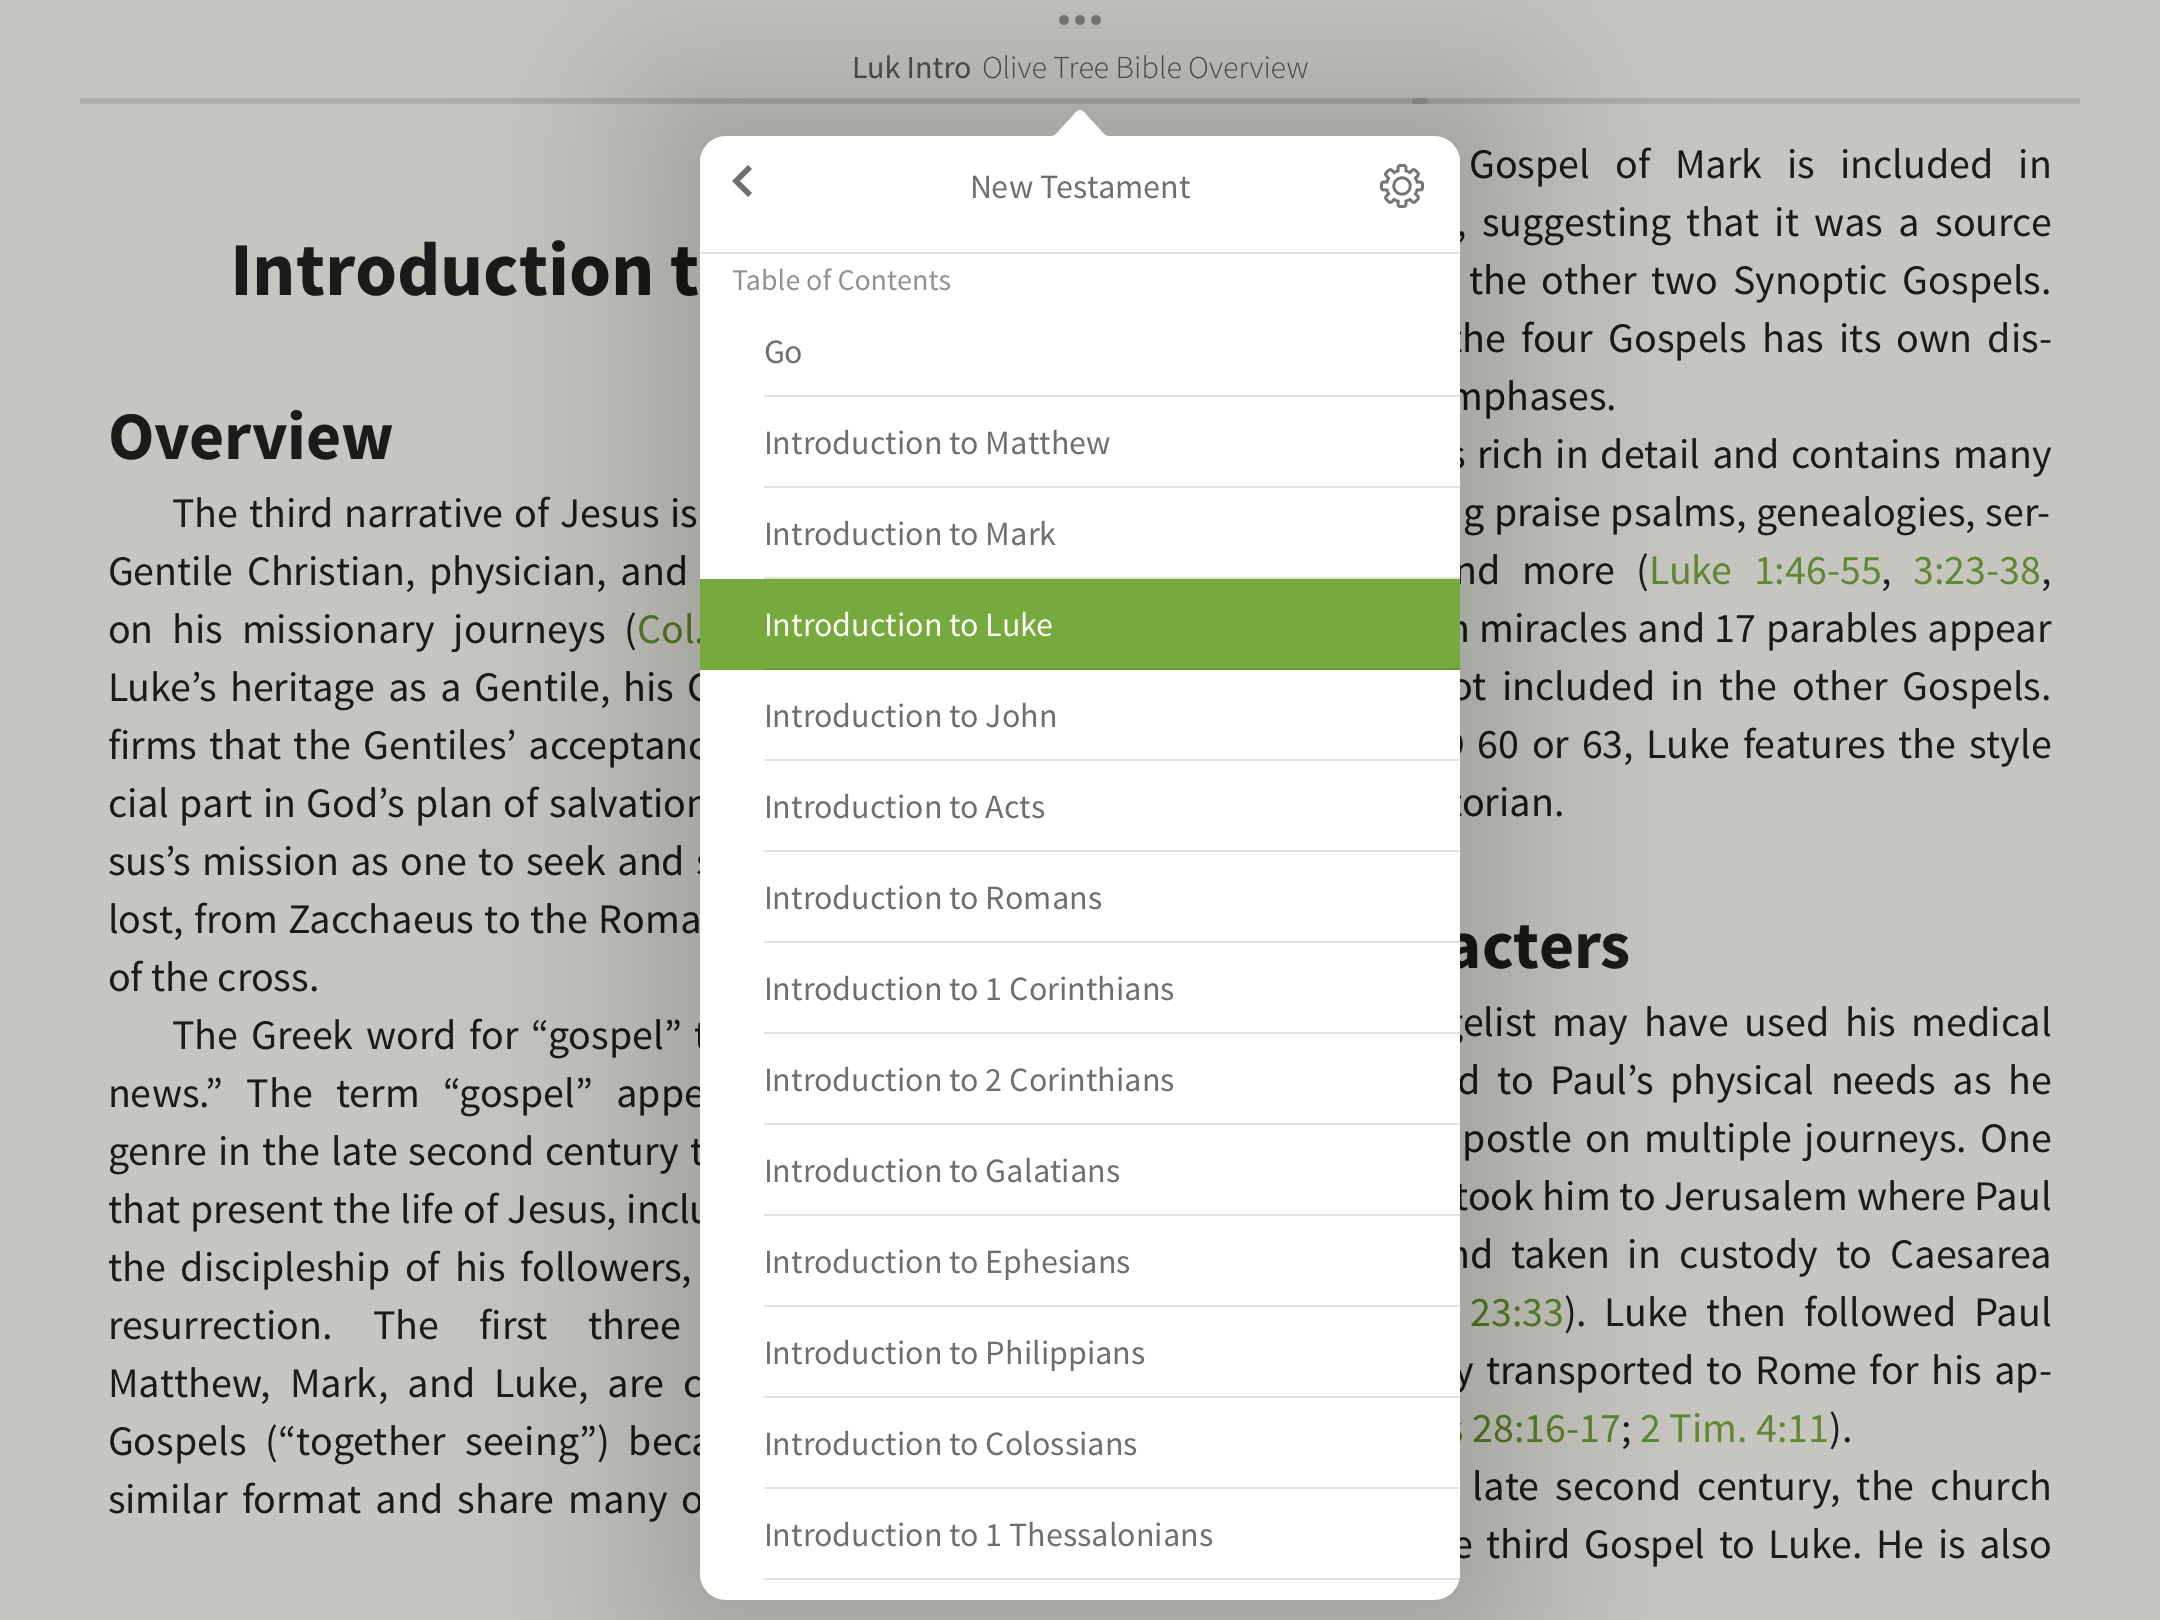Viewport: 2160px width, 1620px height.
Task: Select the highlighted Introduction to Luke entry
Action: [908, 625]
